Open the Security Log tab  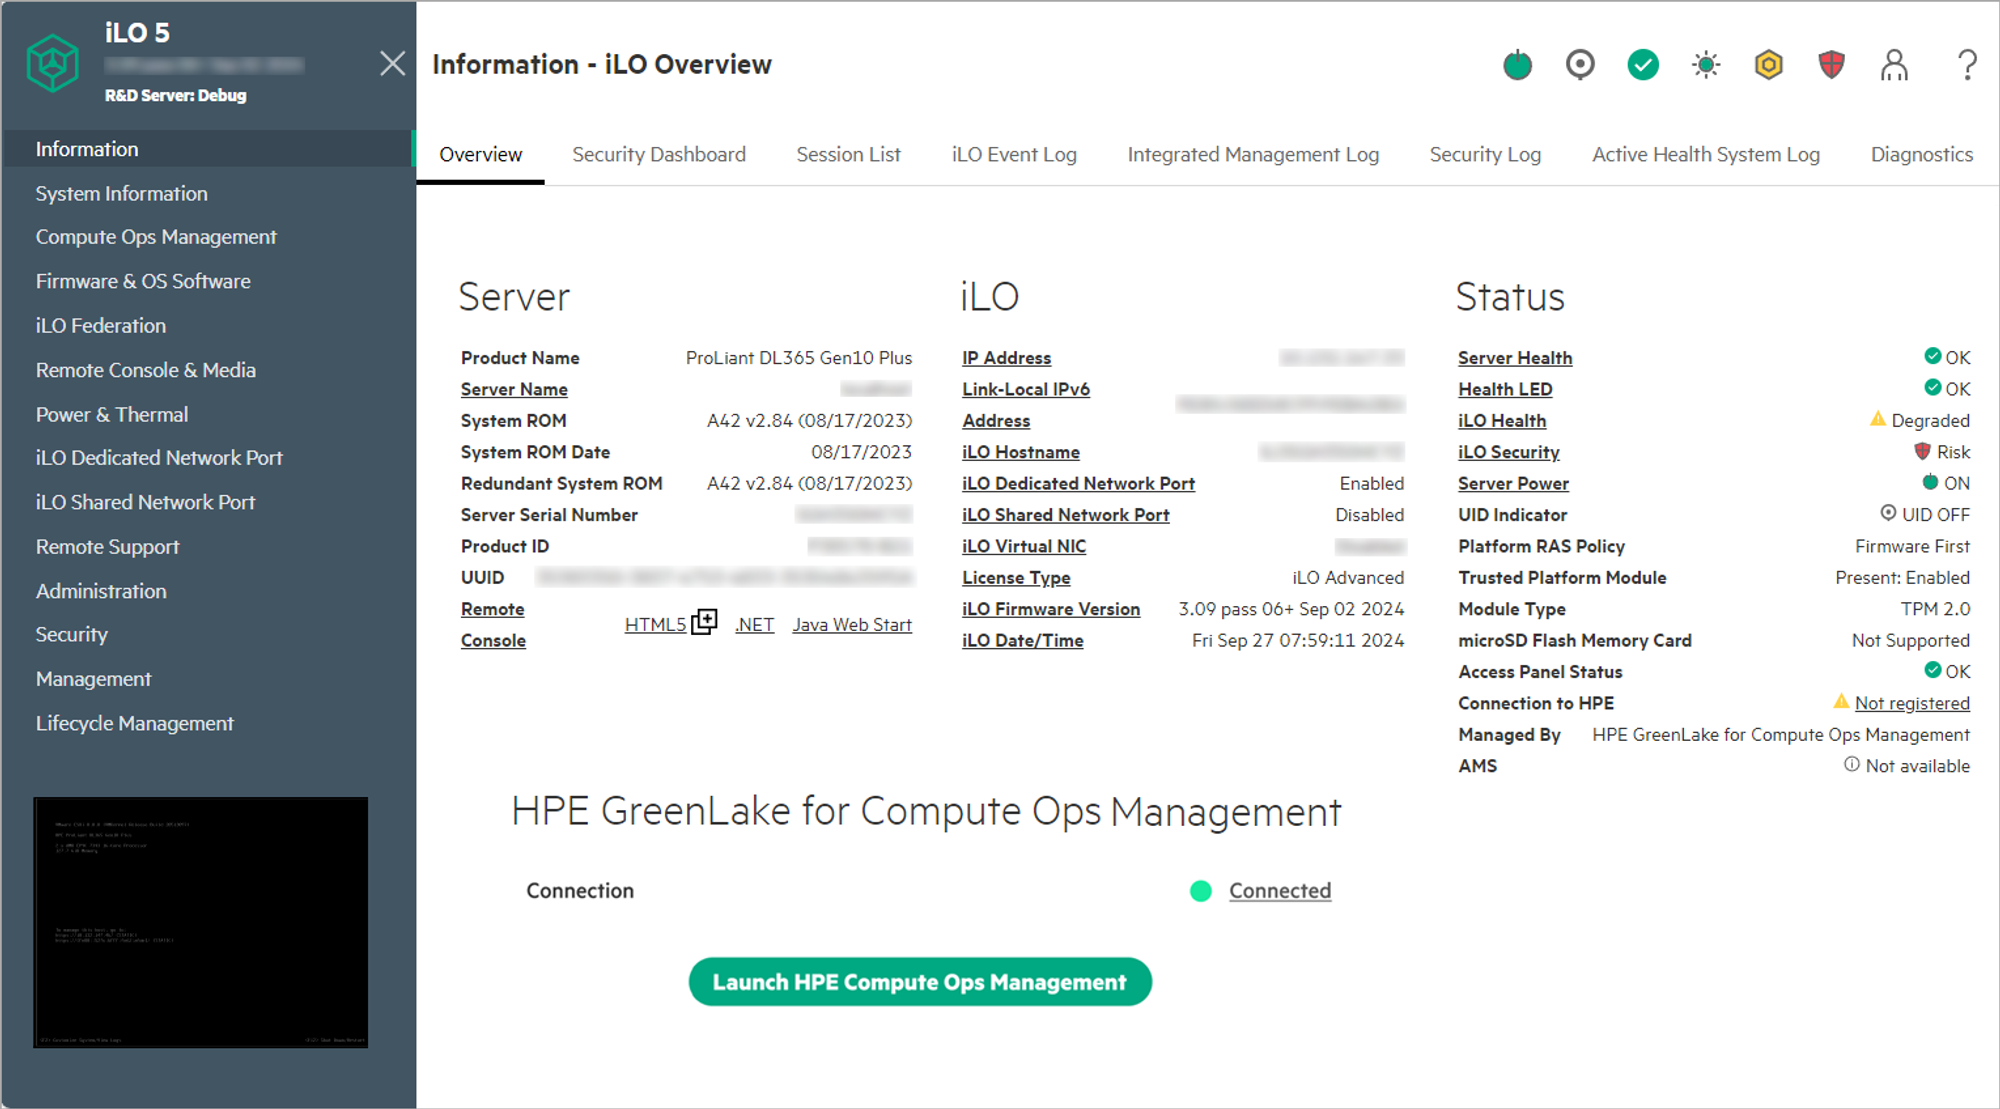click(x=1485, y=155)
